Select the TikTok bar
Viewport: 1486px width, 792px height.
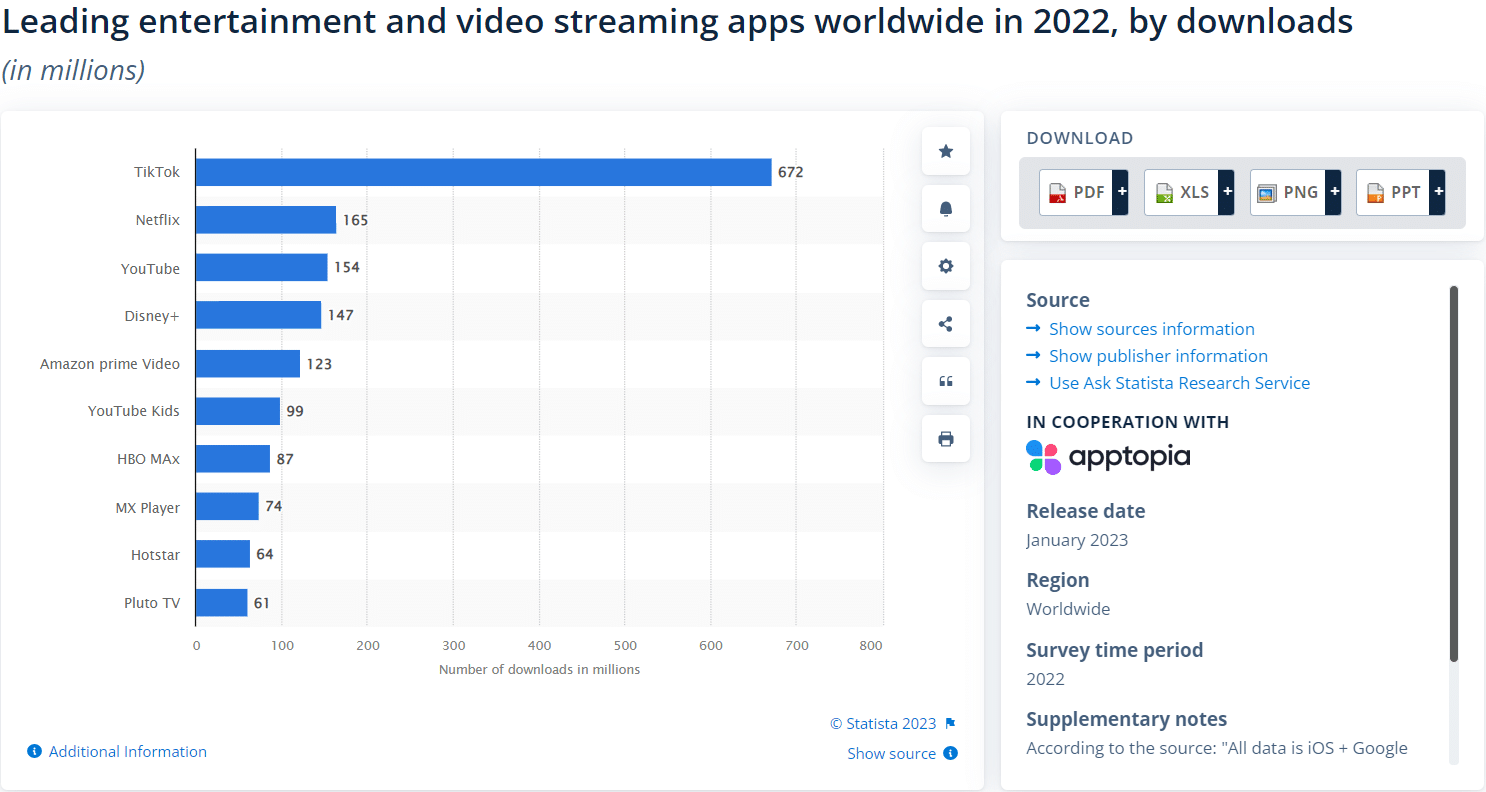click(x=484, y=172)
